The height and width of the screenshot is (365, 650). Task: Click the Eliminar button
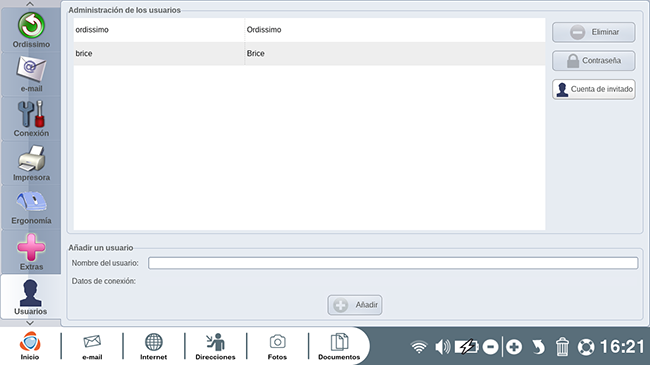coord(594,32)
